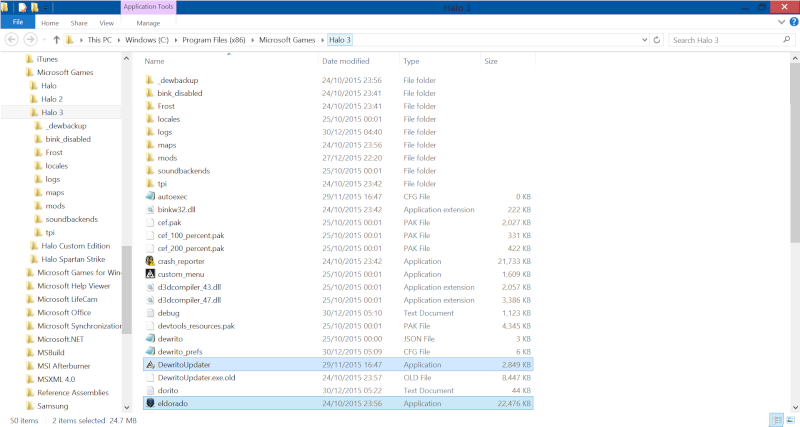Open recent locations dropdown arrow

44,40
